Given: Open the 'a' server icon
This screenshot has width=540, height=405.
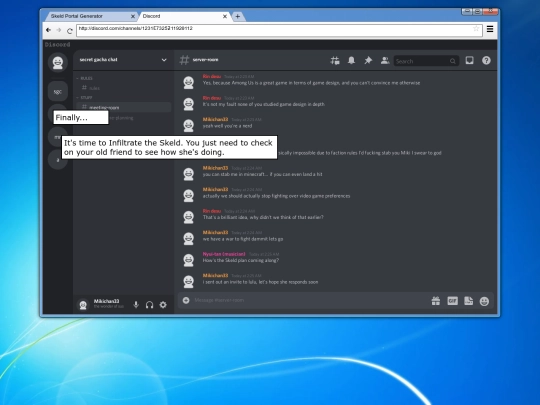Looking at the screenshot, I should tap(58, 159).
